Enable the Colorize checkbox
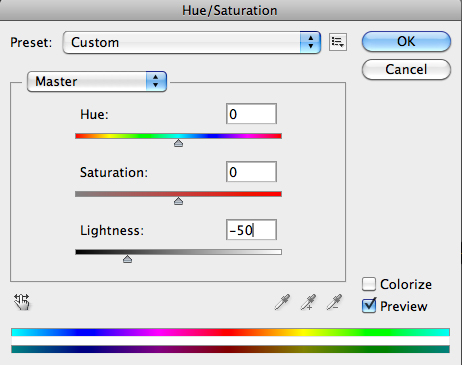 pos(369,284)
